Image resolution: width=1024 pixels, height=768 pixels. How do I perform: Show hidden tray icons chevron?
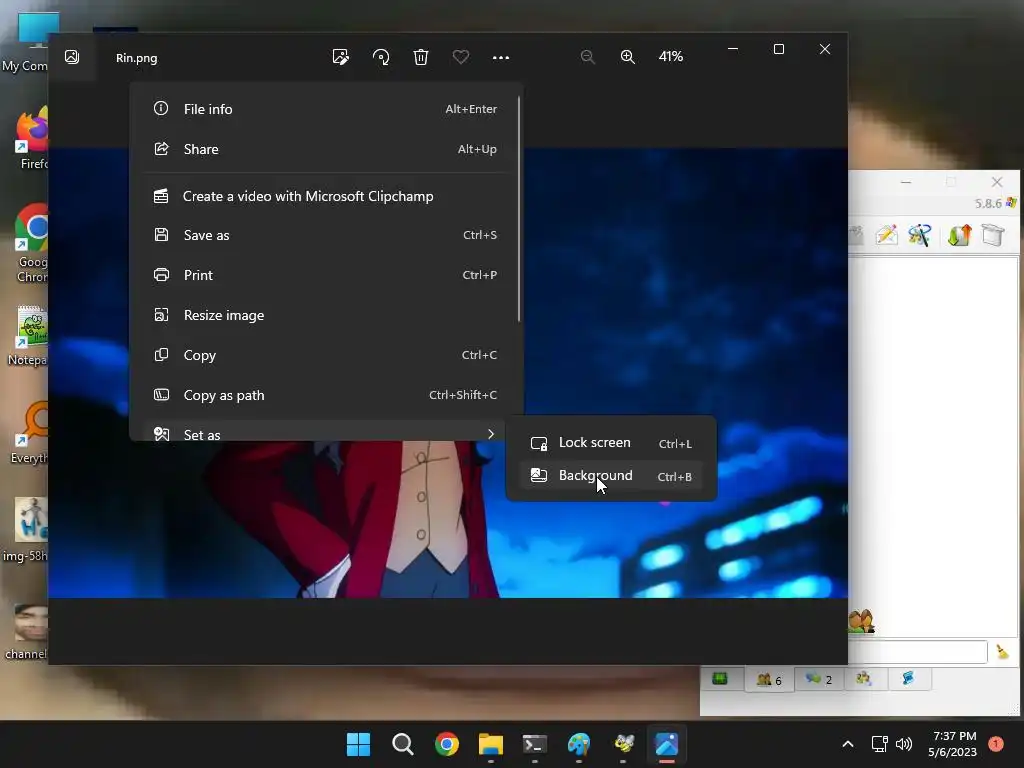click(x=848, y=744)
